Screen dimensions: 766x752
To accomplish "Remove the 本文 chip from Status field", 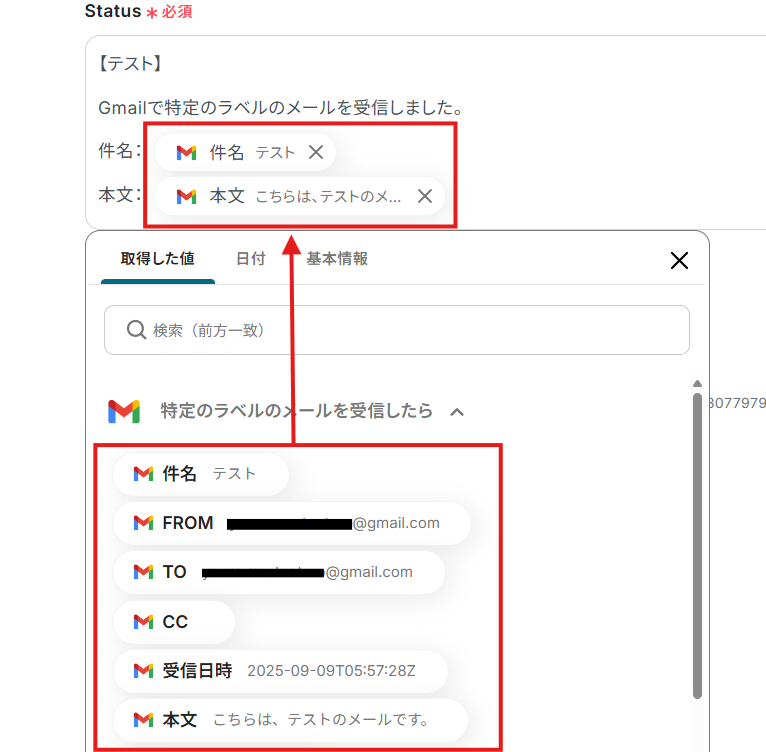I will tap(425, 196).
